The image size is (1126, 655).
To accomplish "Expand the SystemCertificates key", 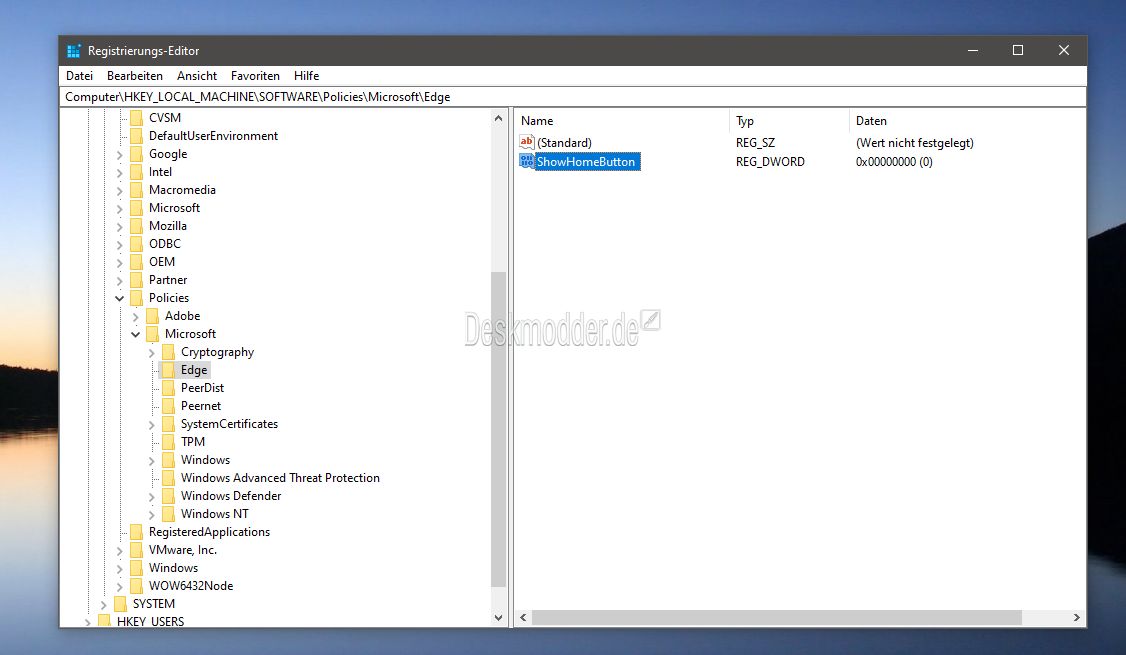I will click(152, 424).
